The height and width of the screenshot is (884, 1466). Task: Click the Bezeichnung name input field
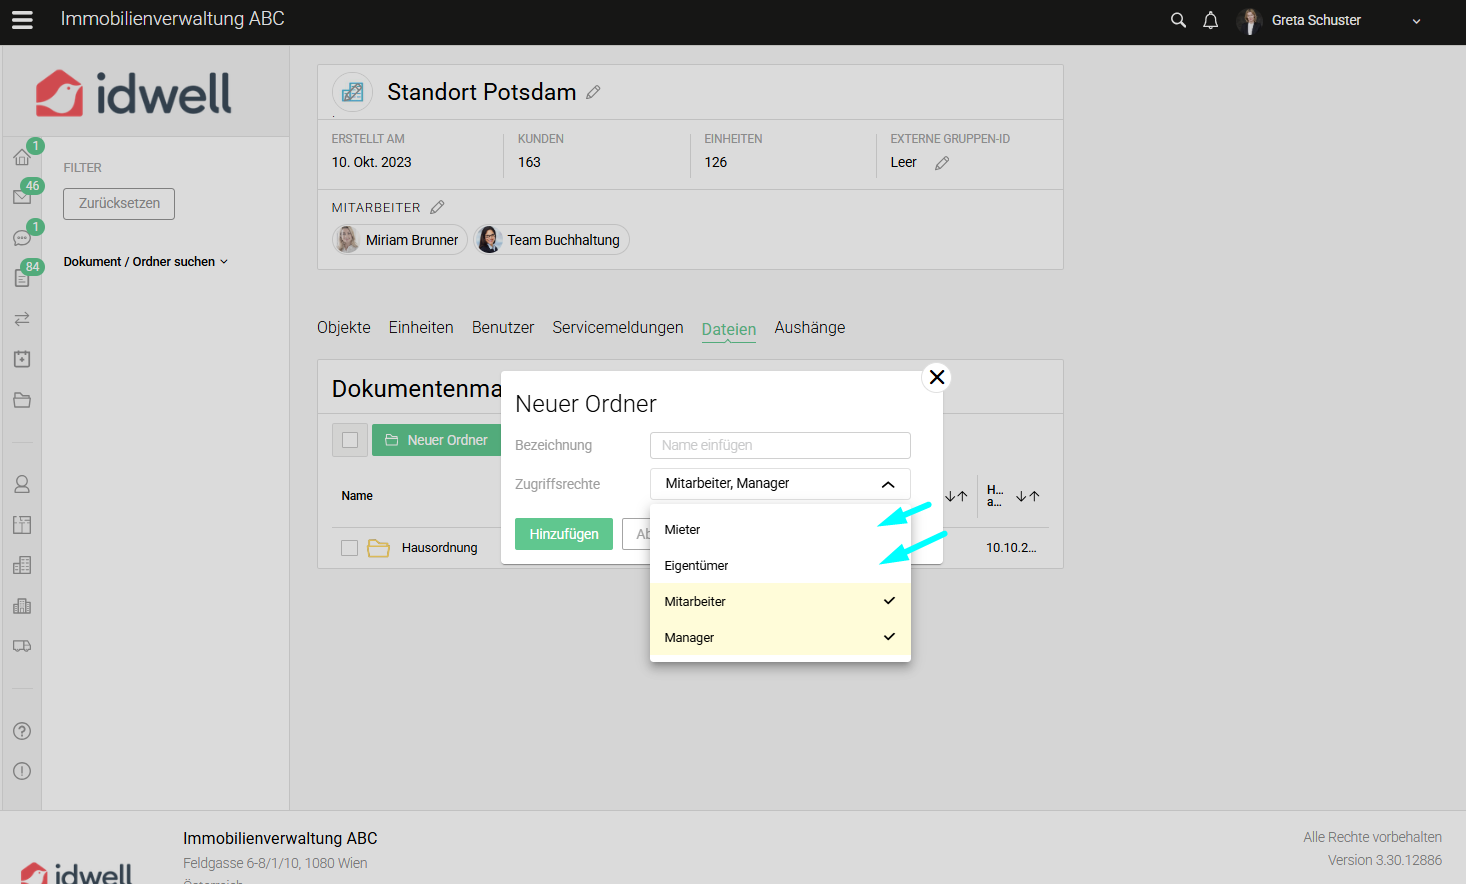[780, 445]
